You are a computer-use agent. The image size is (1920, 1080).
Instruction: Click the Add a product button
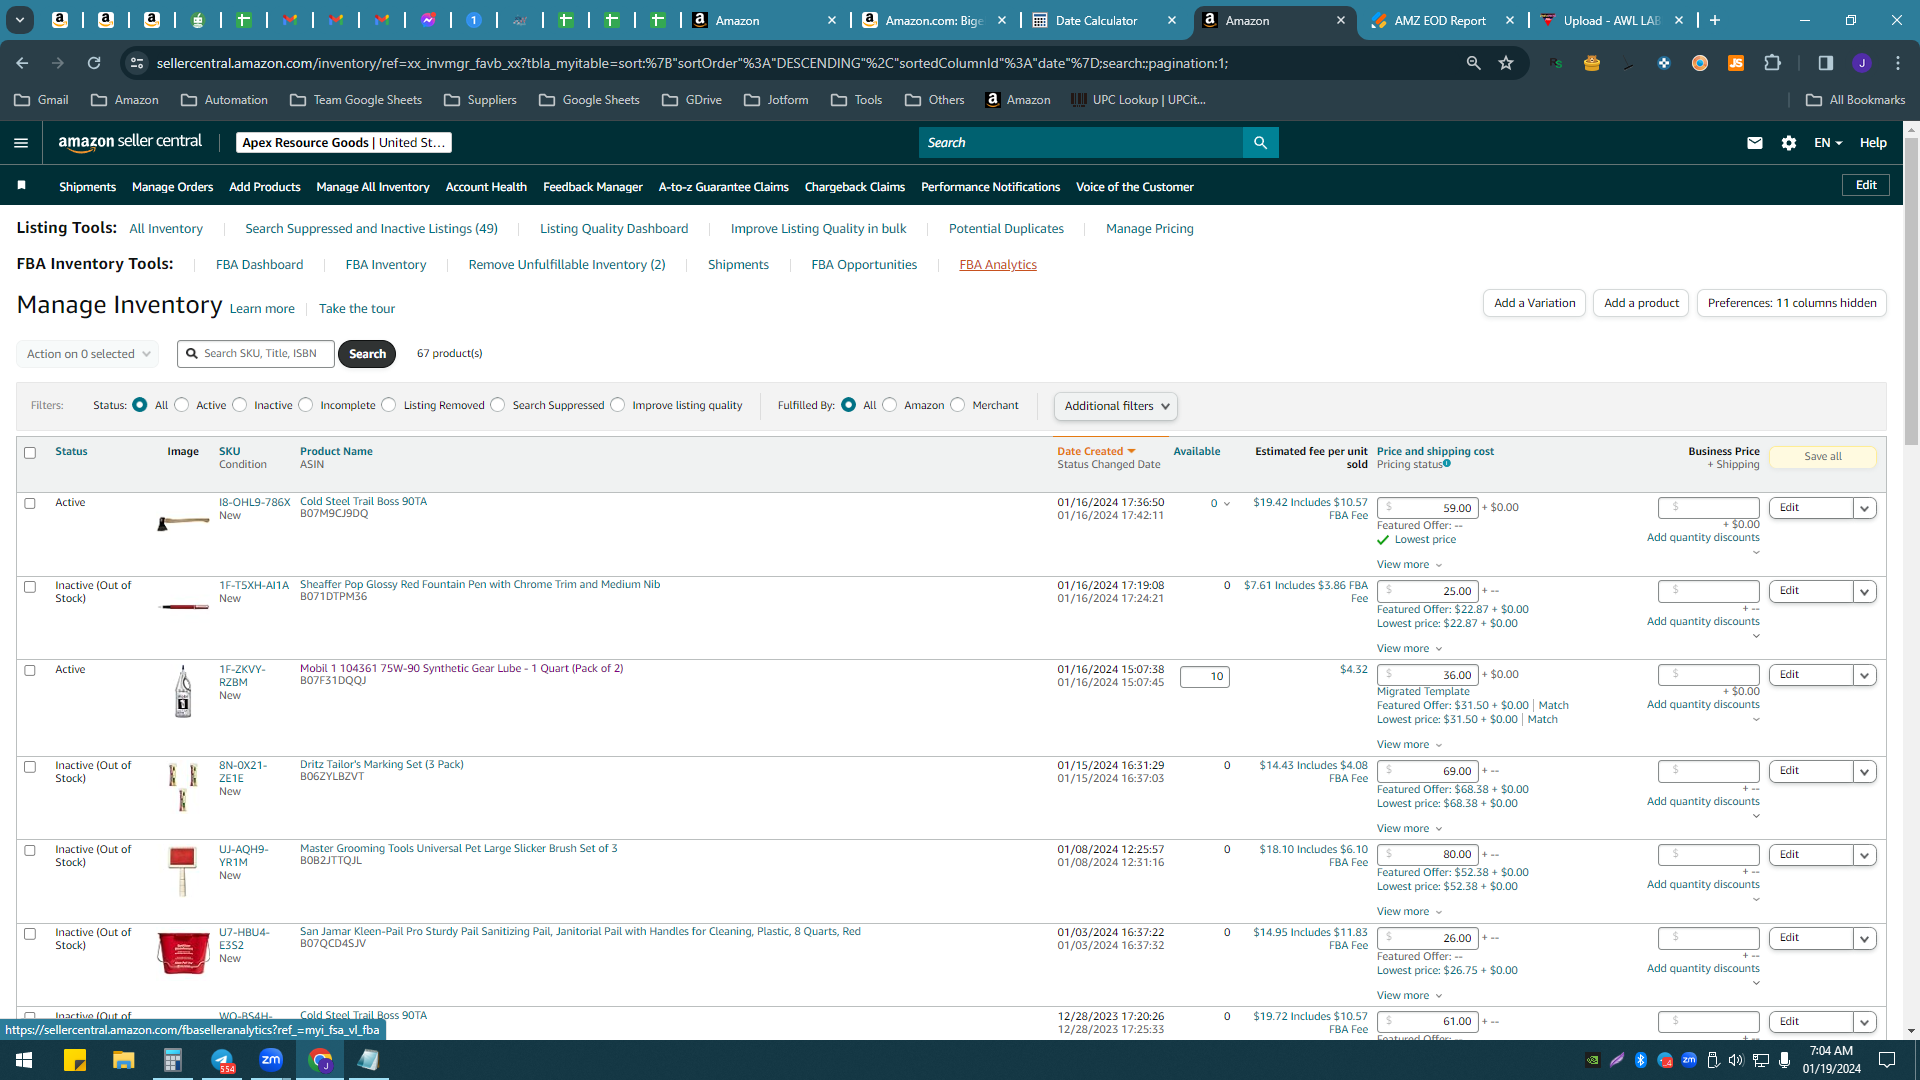tap(1641, 303)
